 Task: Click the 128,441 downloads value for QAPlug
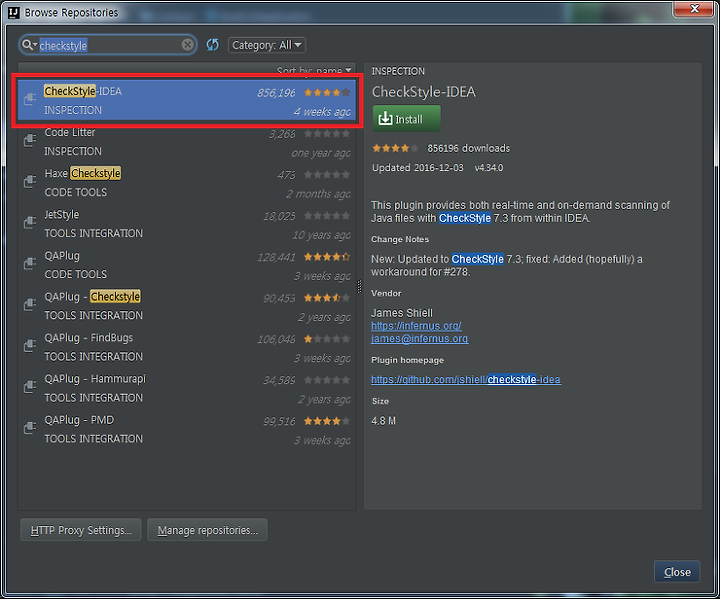[276, 257]
